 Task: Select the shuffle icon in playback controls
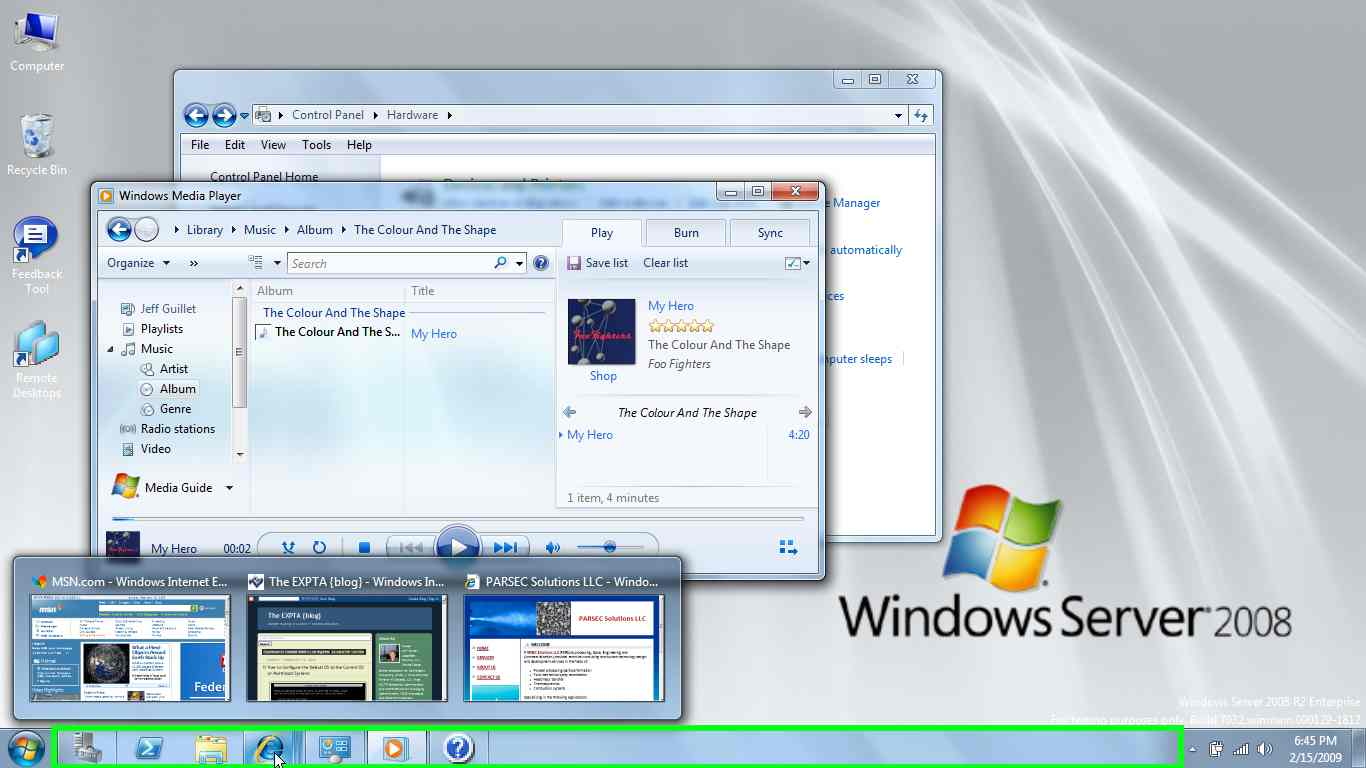pyautogui.click(x=287, y=547)
